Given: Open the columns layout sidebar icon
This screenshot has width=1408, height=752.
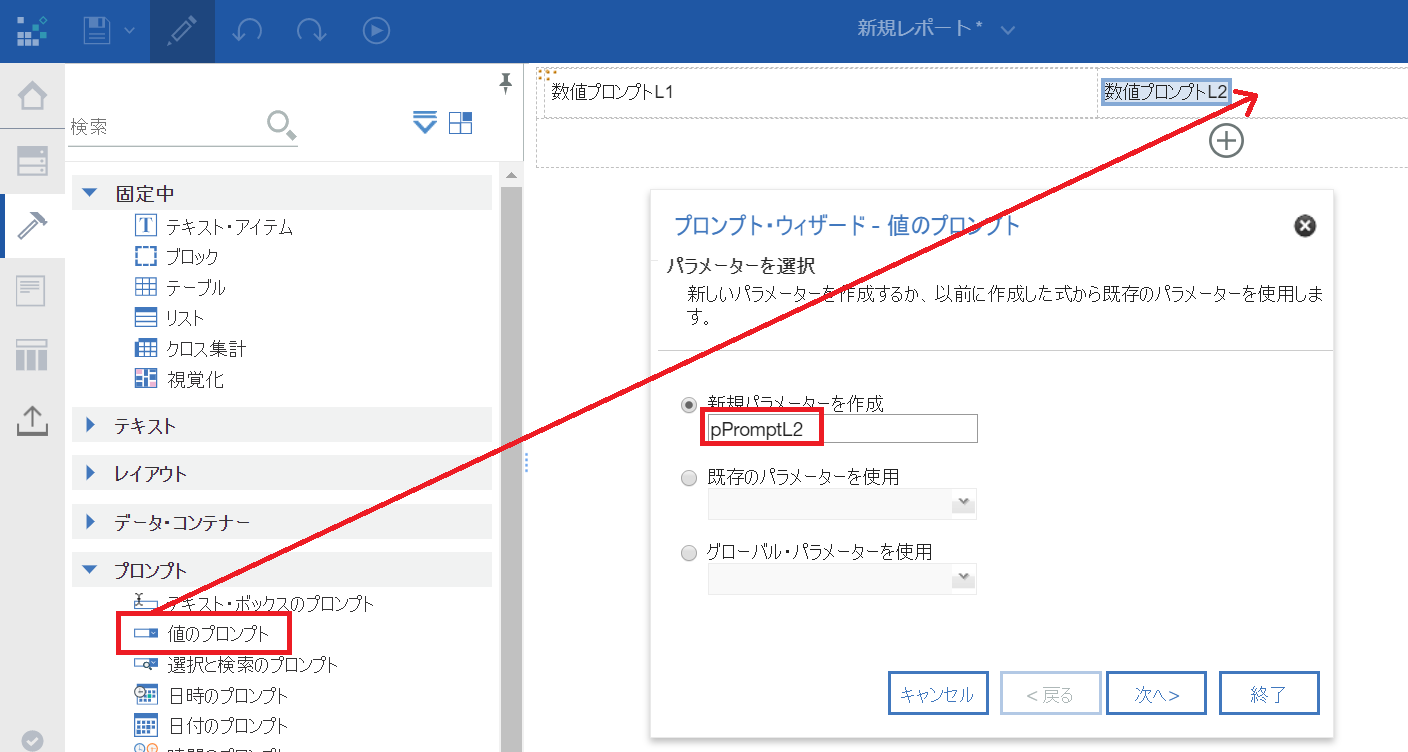Looking at the screenshot, I should point(32,355).
